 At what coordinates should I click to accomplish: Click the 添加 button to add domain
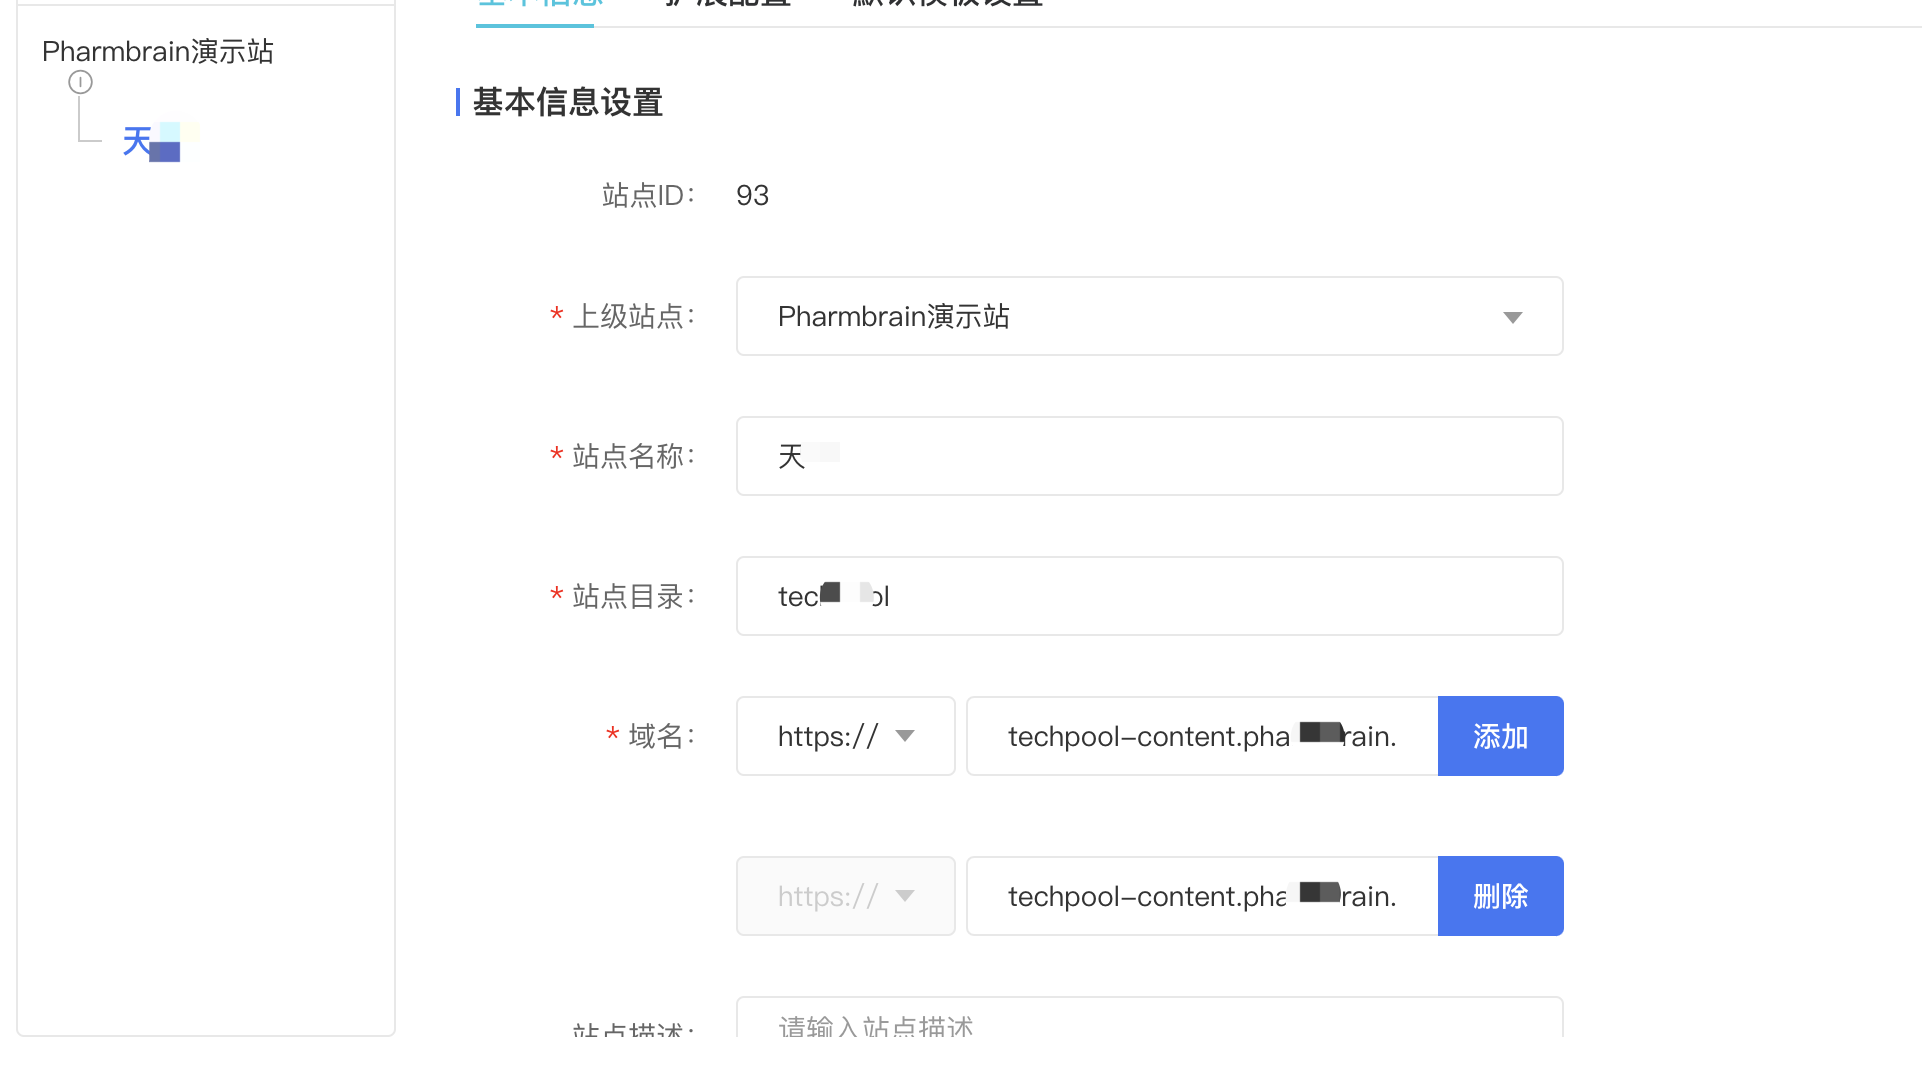pyautogui.click(x=1500, y=736)
